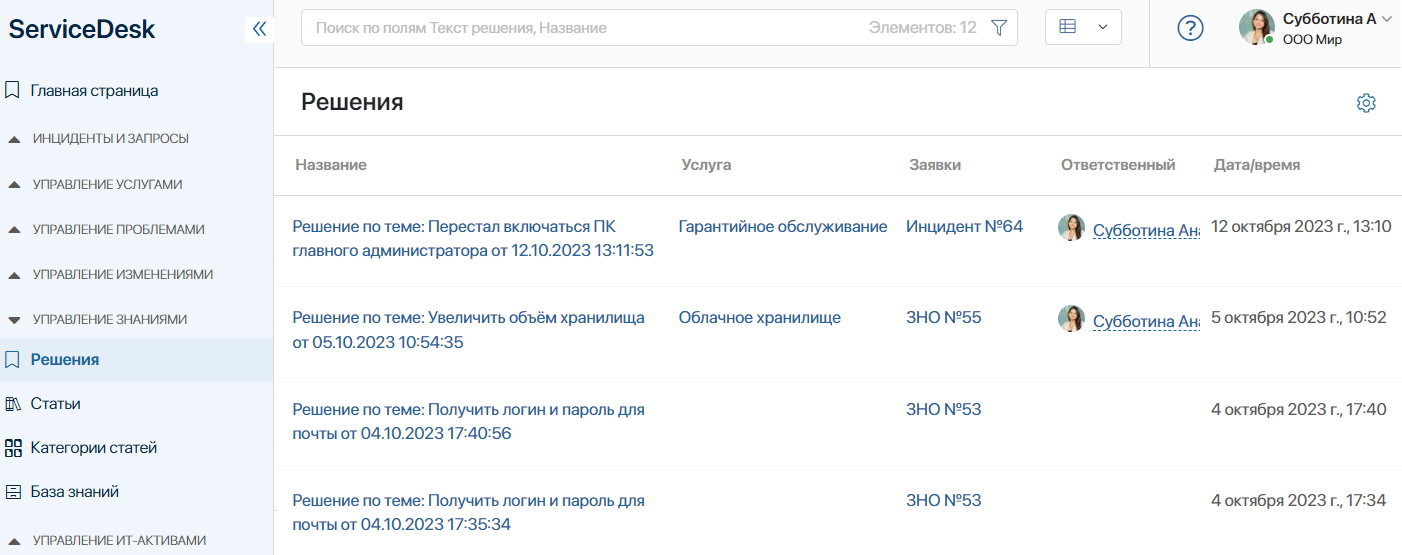The height and width of the screenshot is (555, 1402).
Task: Click Элементов: 12 counter text
Action: [x=922, y=28]
